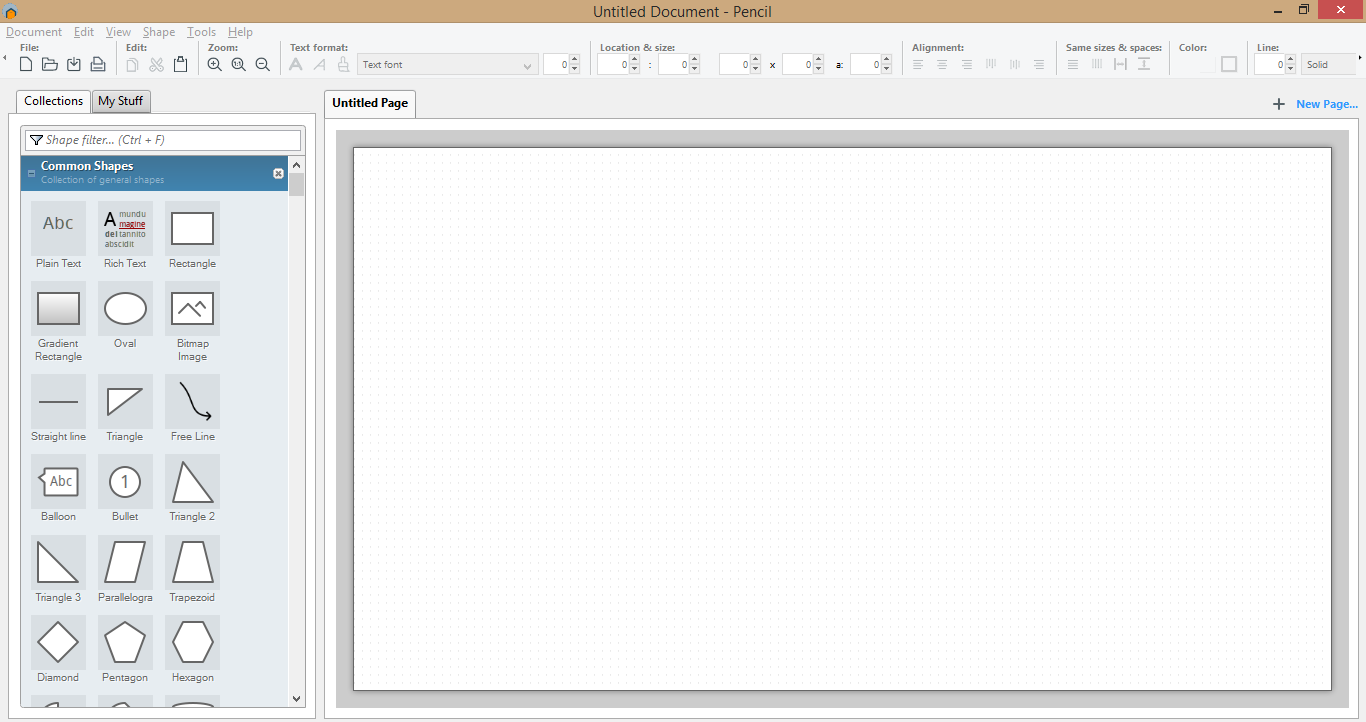
Task: Align left using first Alignment icon
Action: [918, 65]
